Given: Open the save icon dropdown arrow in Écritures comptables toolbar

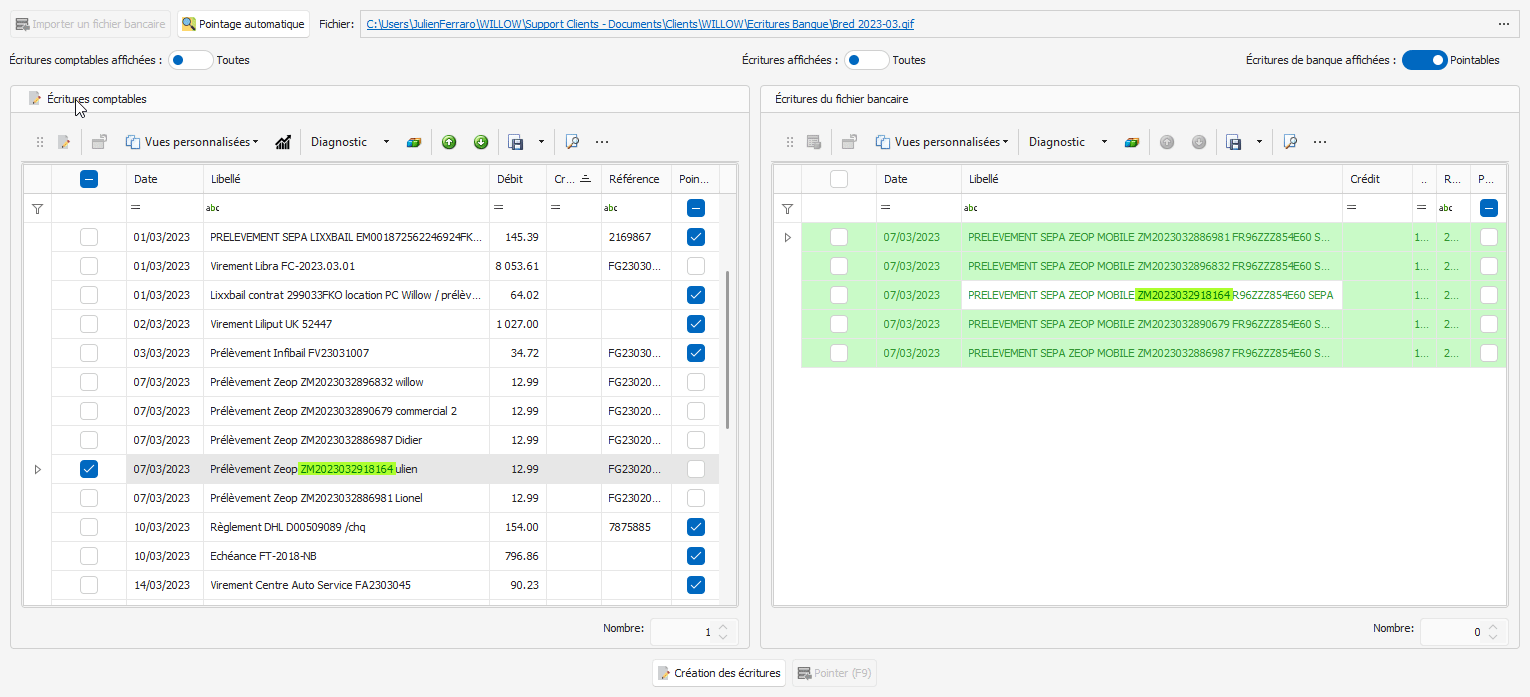Looking at the screenshot, I should pyautogui.click(x=541, y=142).
